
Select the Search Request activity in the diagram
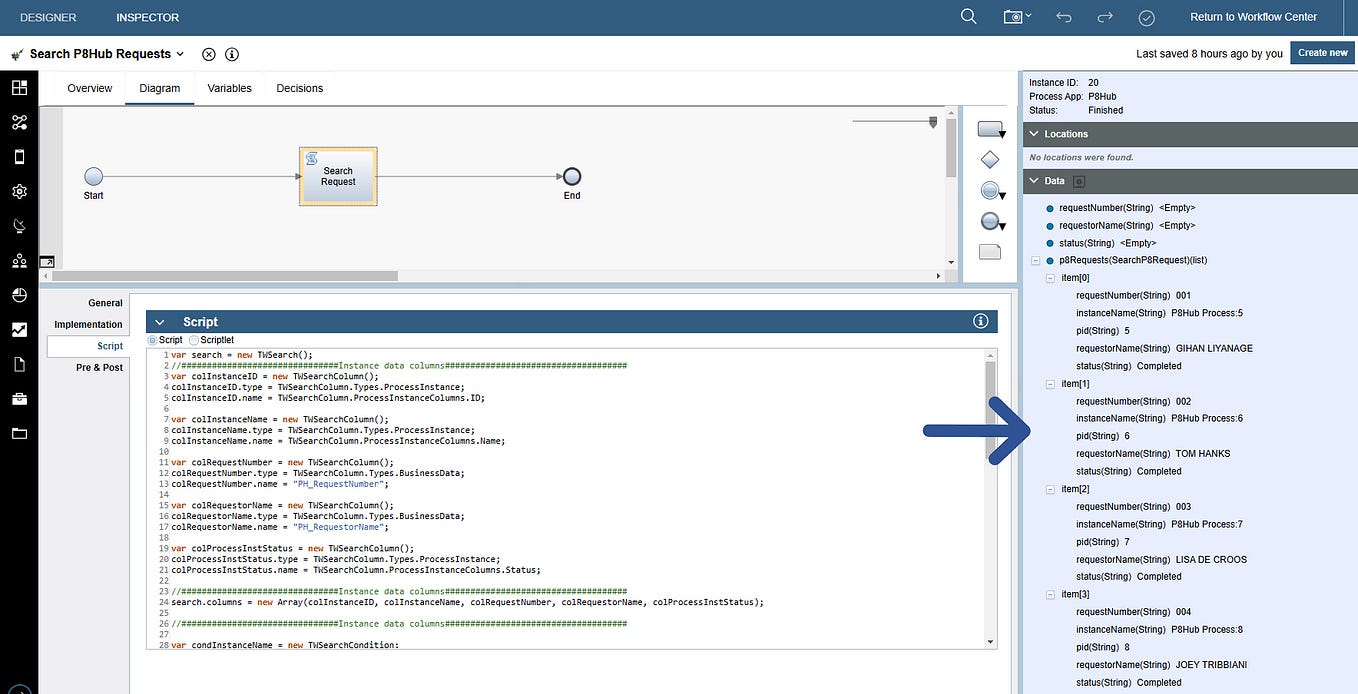coord(337,176)
